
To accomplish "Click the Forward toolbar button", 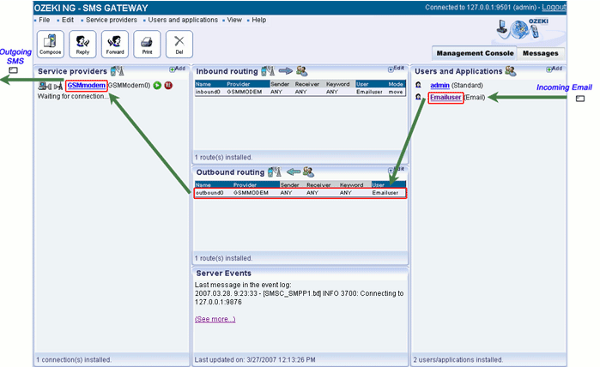I will [x=114, y=44].
